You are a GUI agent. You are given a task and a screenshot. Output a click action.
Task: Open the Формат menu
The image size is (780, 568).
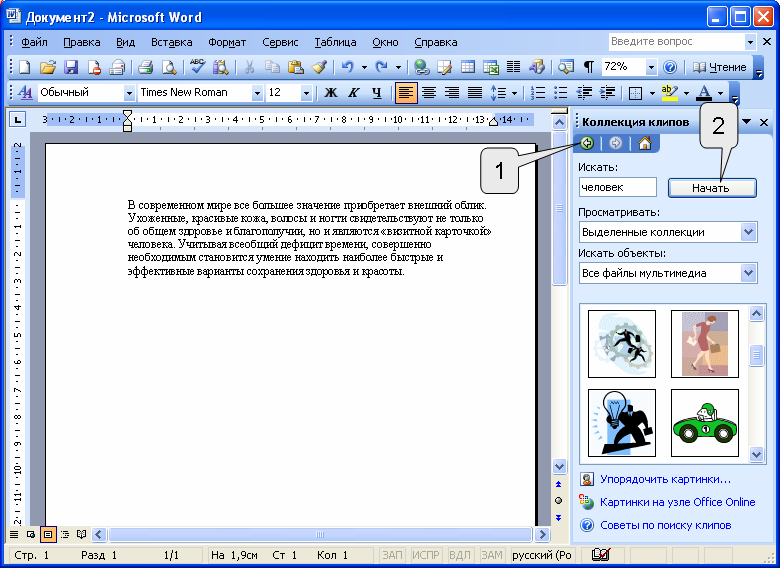(x=227, y=43)
